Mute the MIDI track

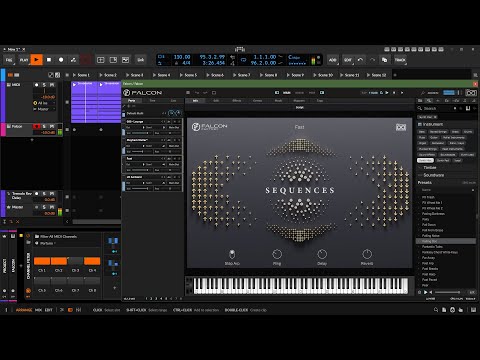tap(52, 85)
